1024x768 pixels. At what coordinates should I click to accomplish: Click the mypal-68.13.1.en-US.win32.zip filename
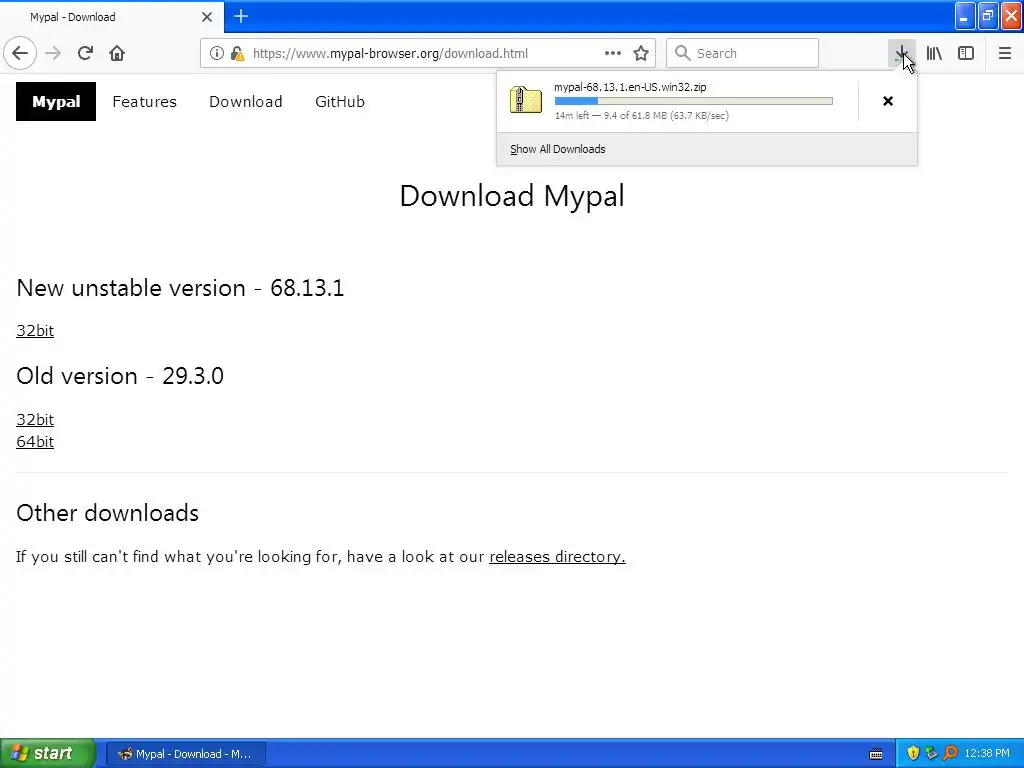(x=630, y=87)
